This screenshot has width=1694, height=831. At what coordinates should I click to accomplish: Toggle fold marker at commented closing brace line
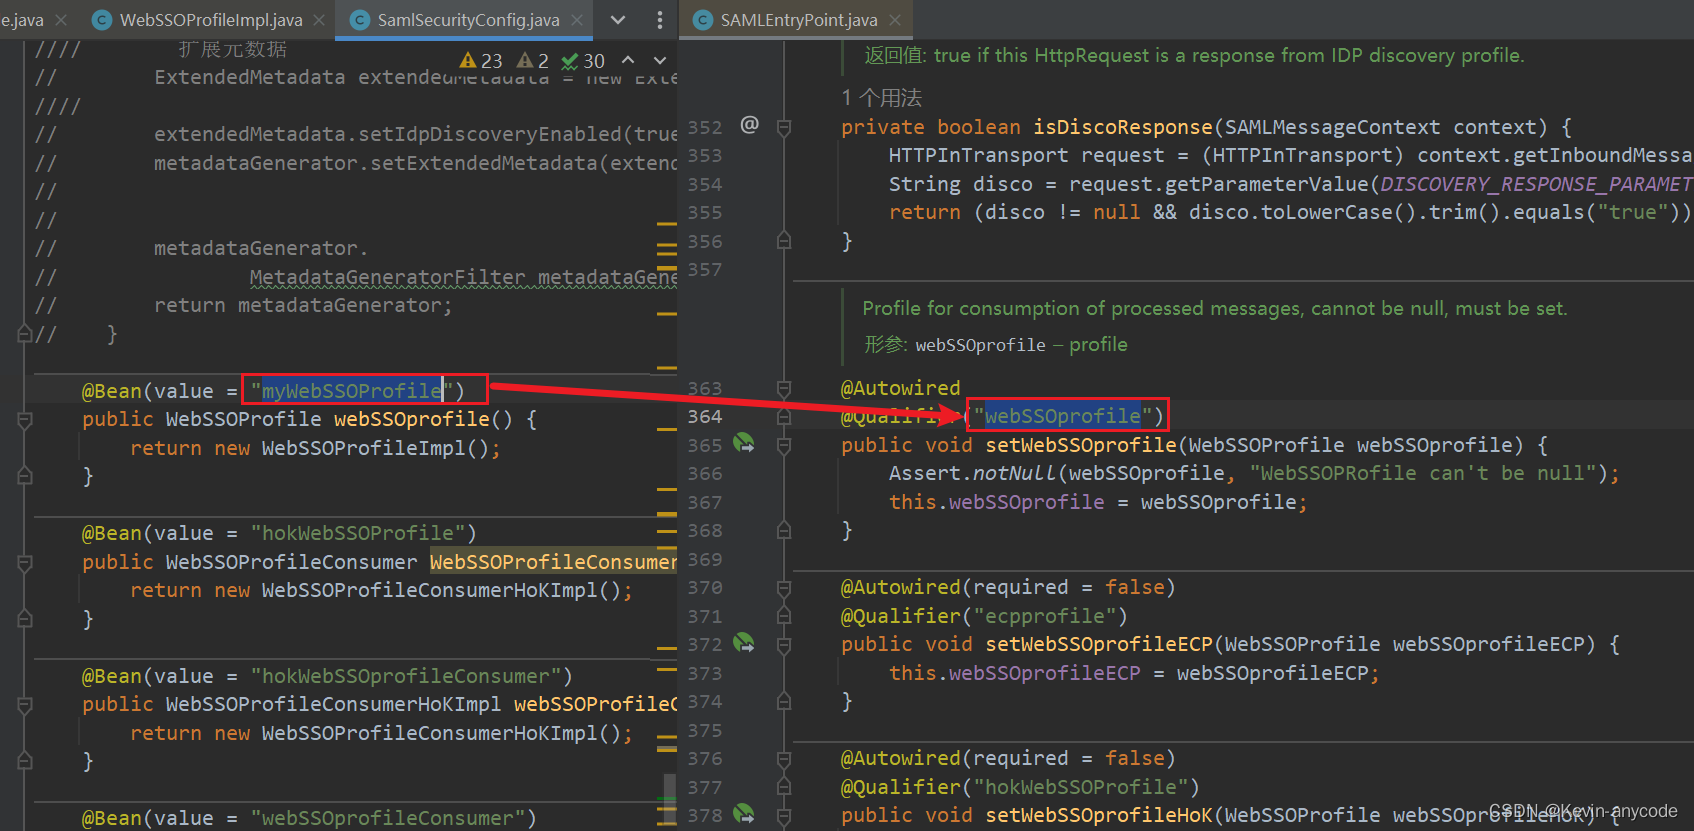(25, 334)
